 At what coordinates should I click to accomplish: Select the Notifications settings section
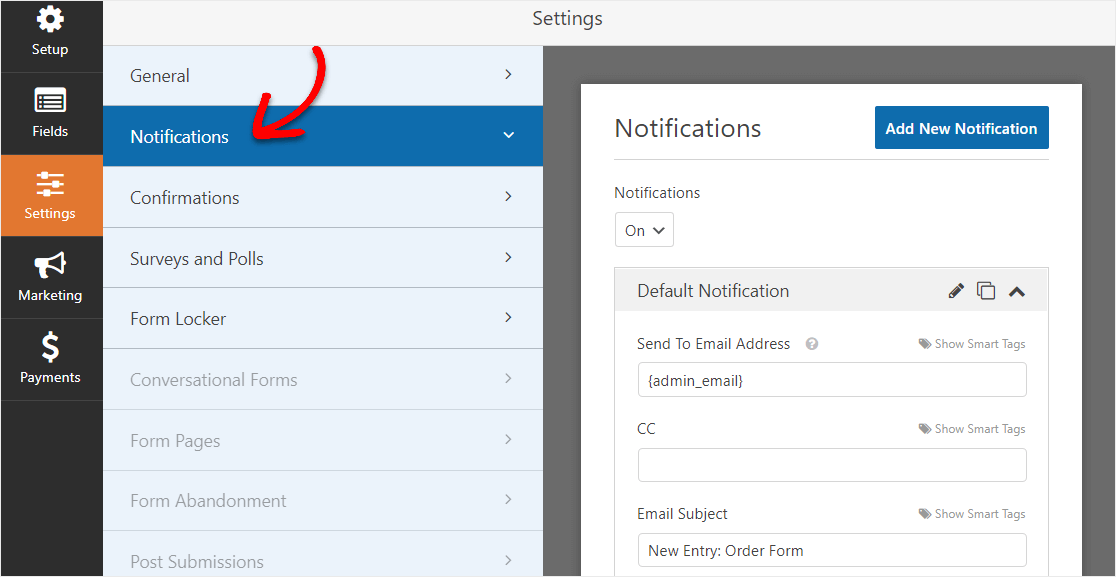point(322,136)
